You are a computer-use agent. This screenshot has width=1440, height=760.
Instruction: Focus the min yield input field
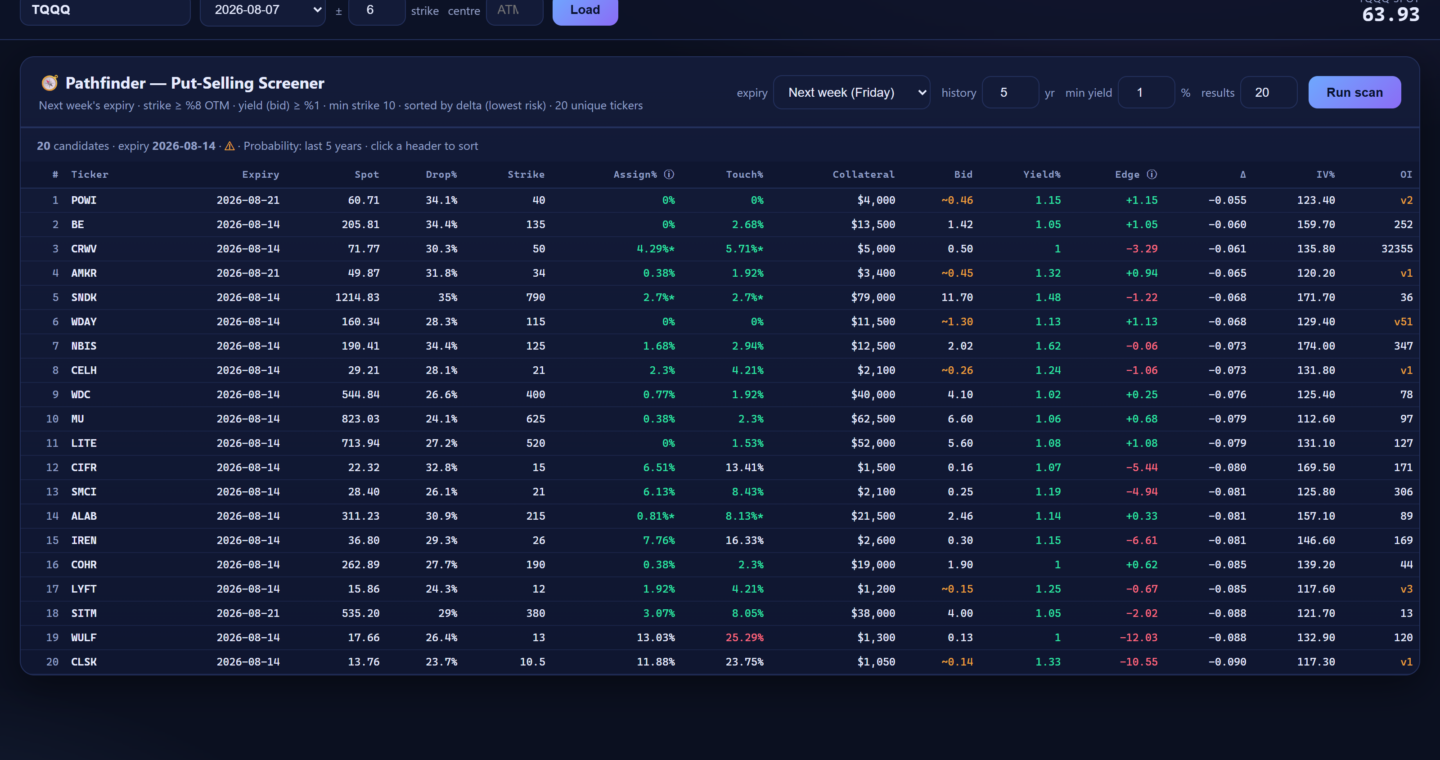1146,92
